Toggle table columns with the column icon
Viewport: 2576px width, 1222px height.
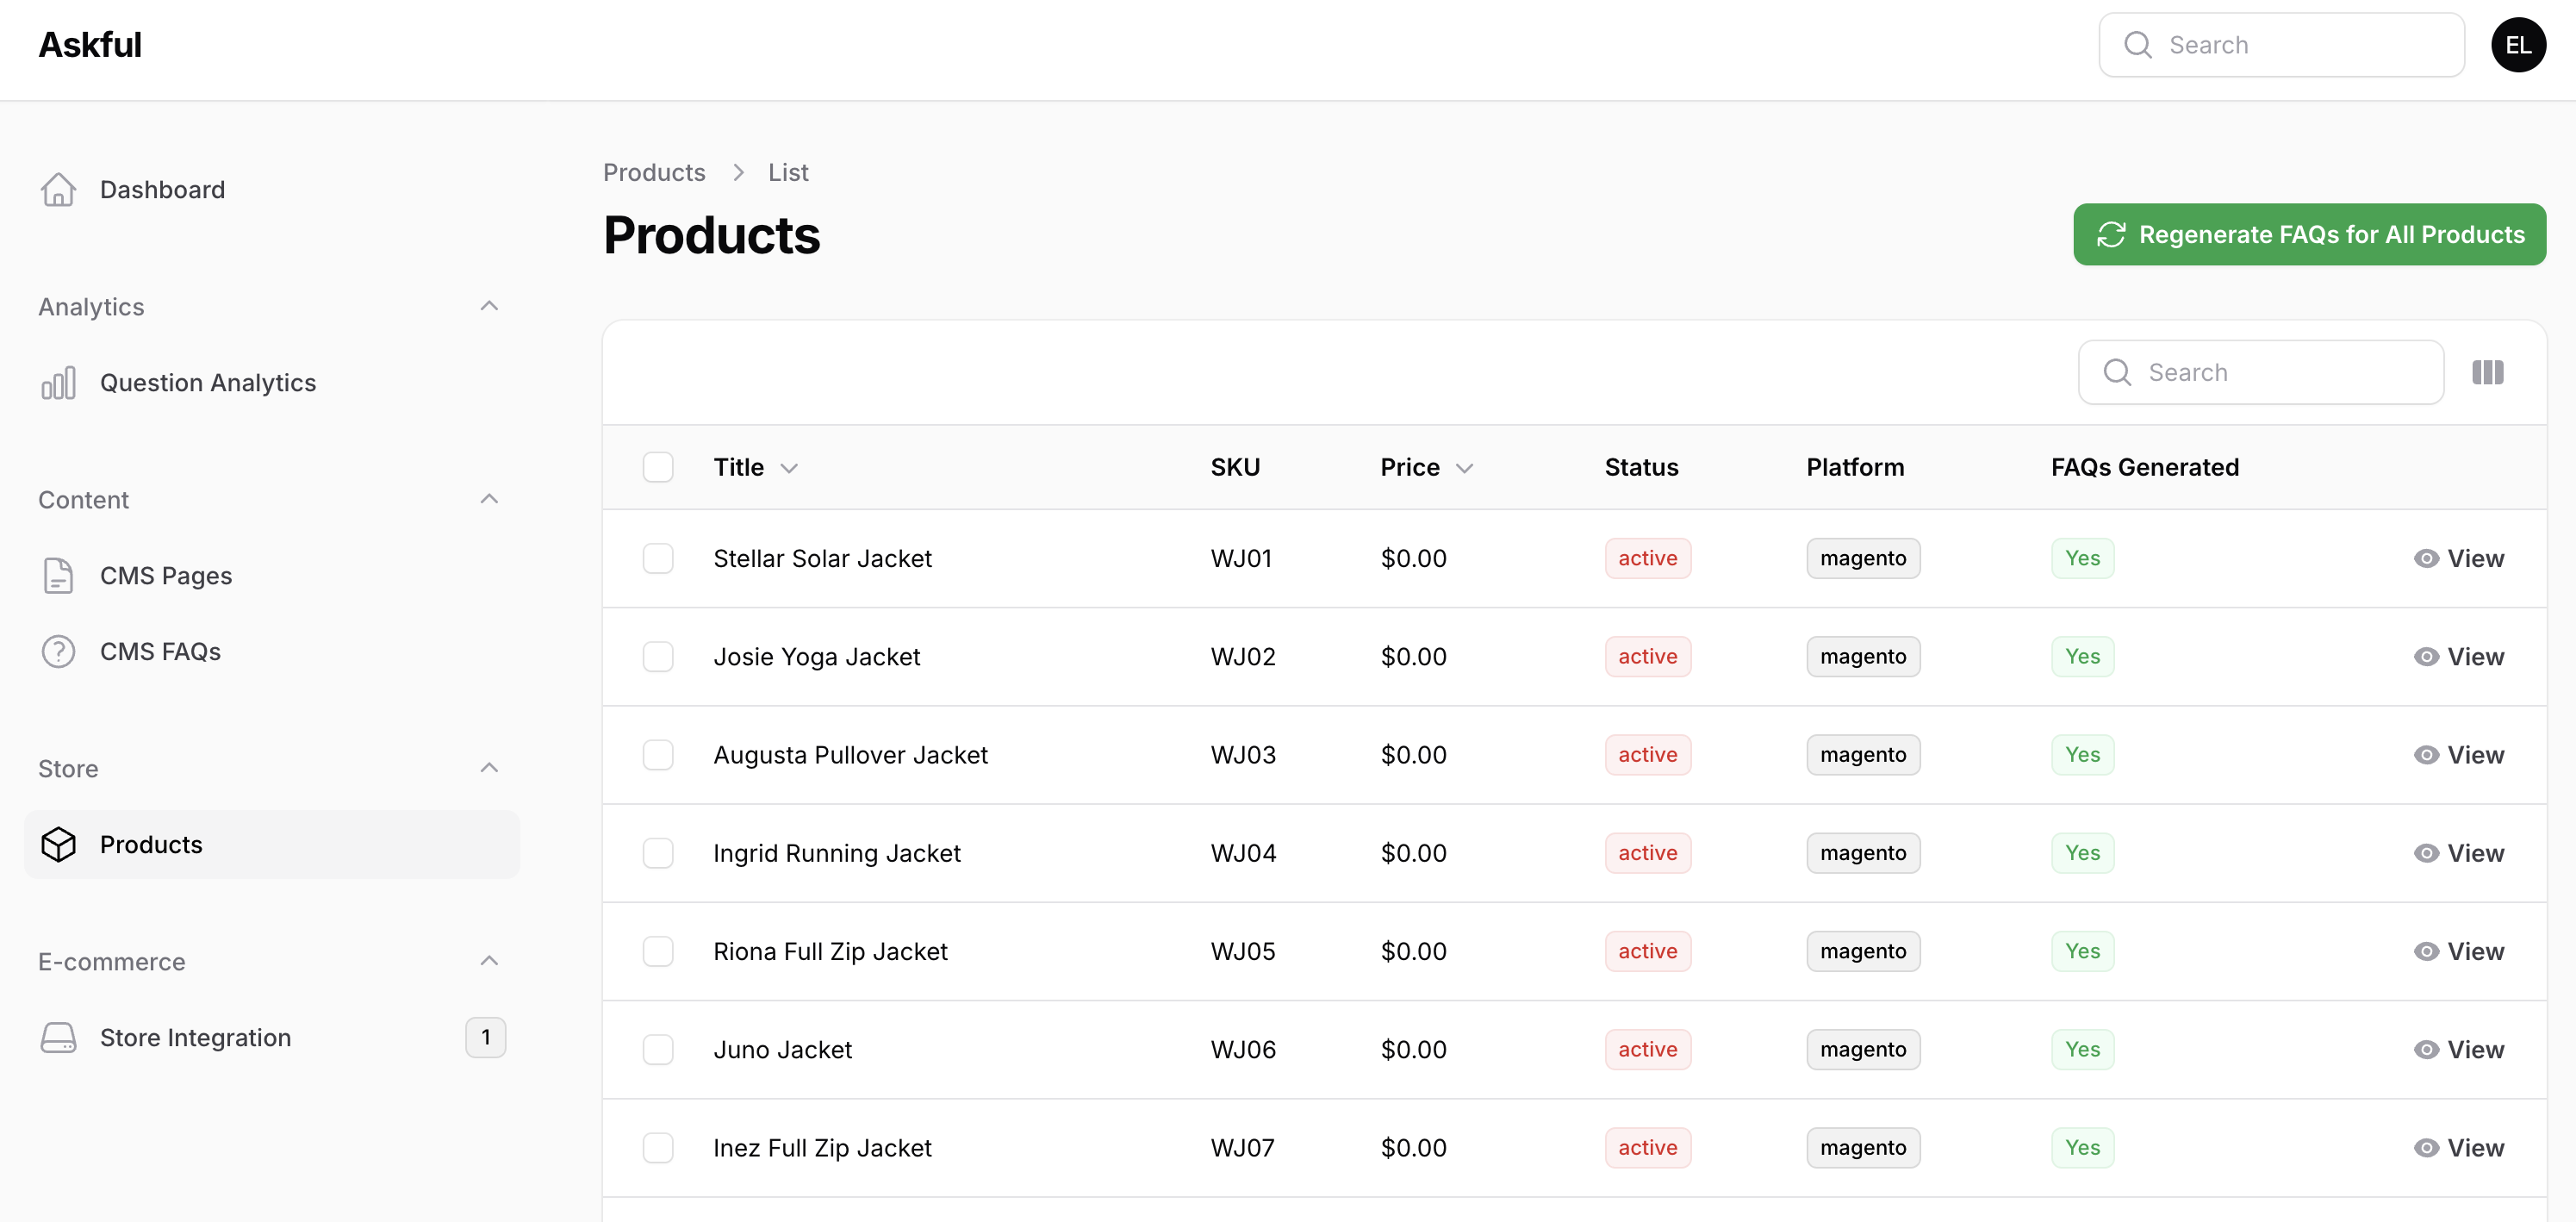2487,372
